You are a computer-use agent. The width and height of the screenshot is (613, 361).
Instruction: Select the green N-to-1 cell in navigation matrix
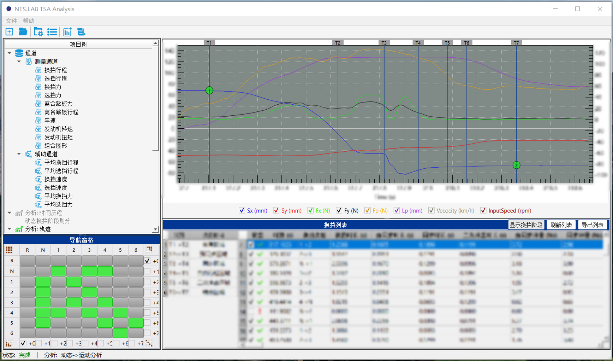click(x=58, y=271)
